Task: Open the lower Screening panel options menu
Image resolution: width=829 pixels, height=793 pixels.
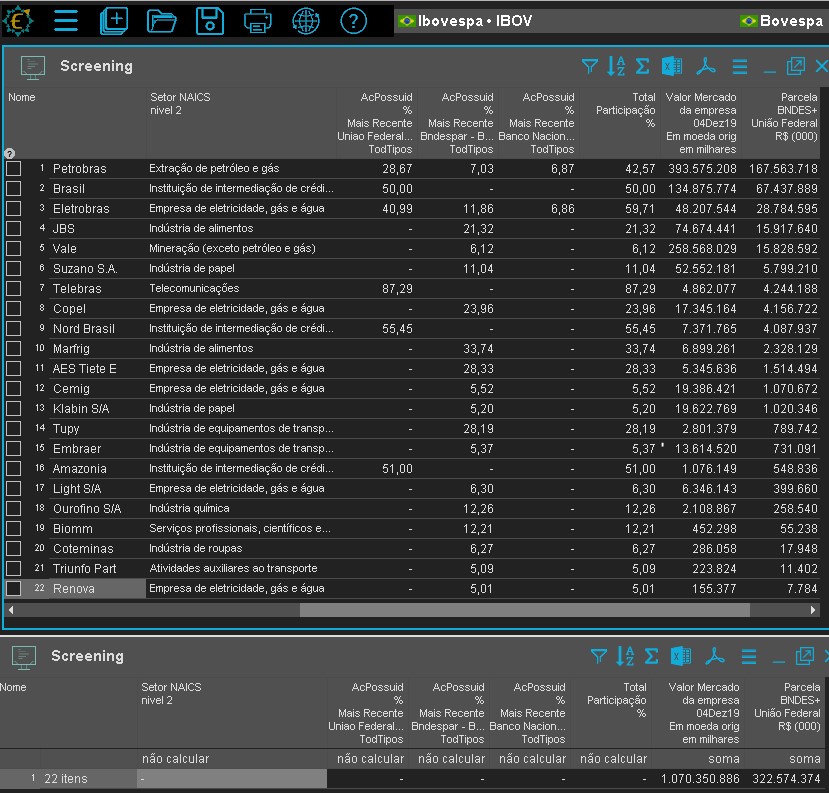Action: click(749, 657)
